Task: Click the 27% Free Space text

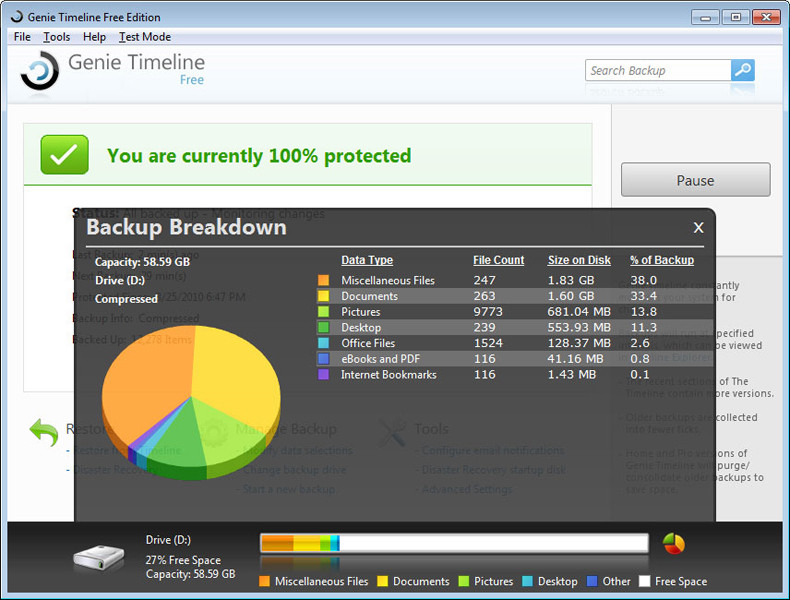Action: 183,560
